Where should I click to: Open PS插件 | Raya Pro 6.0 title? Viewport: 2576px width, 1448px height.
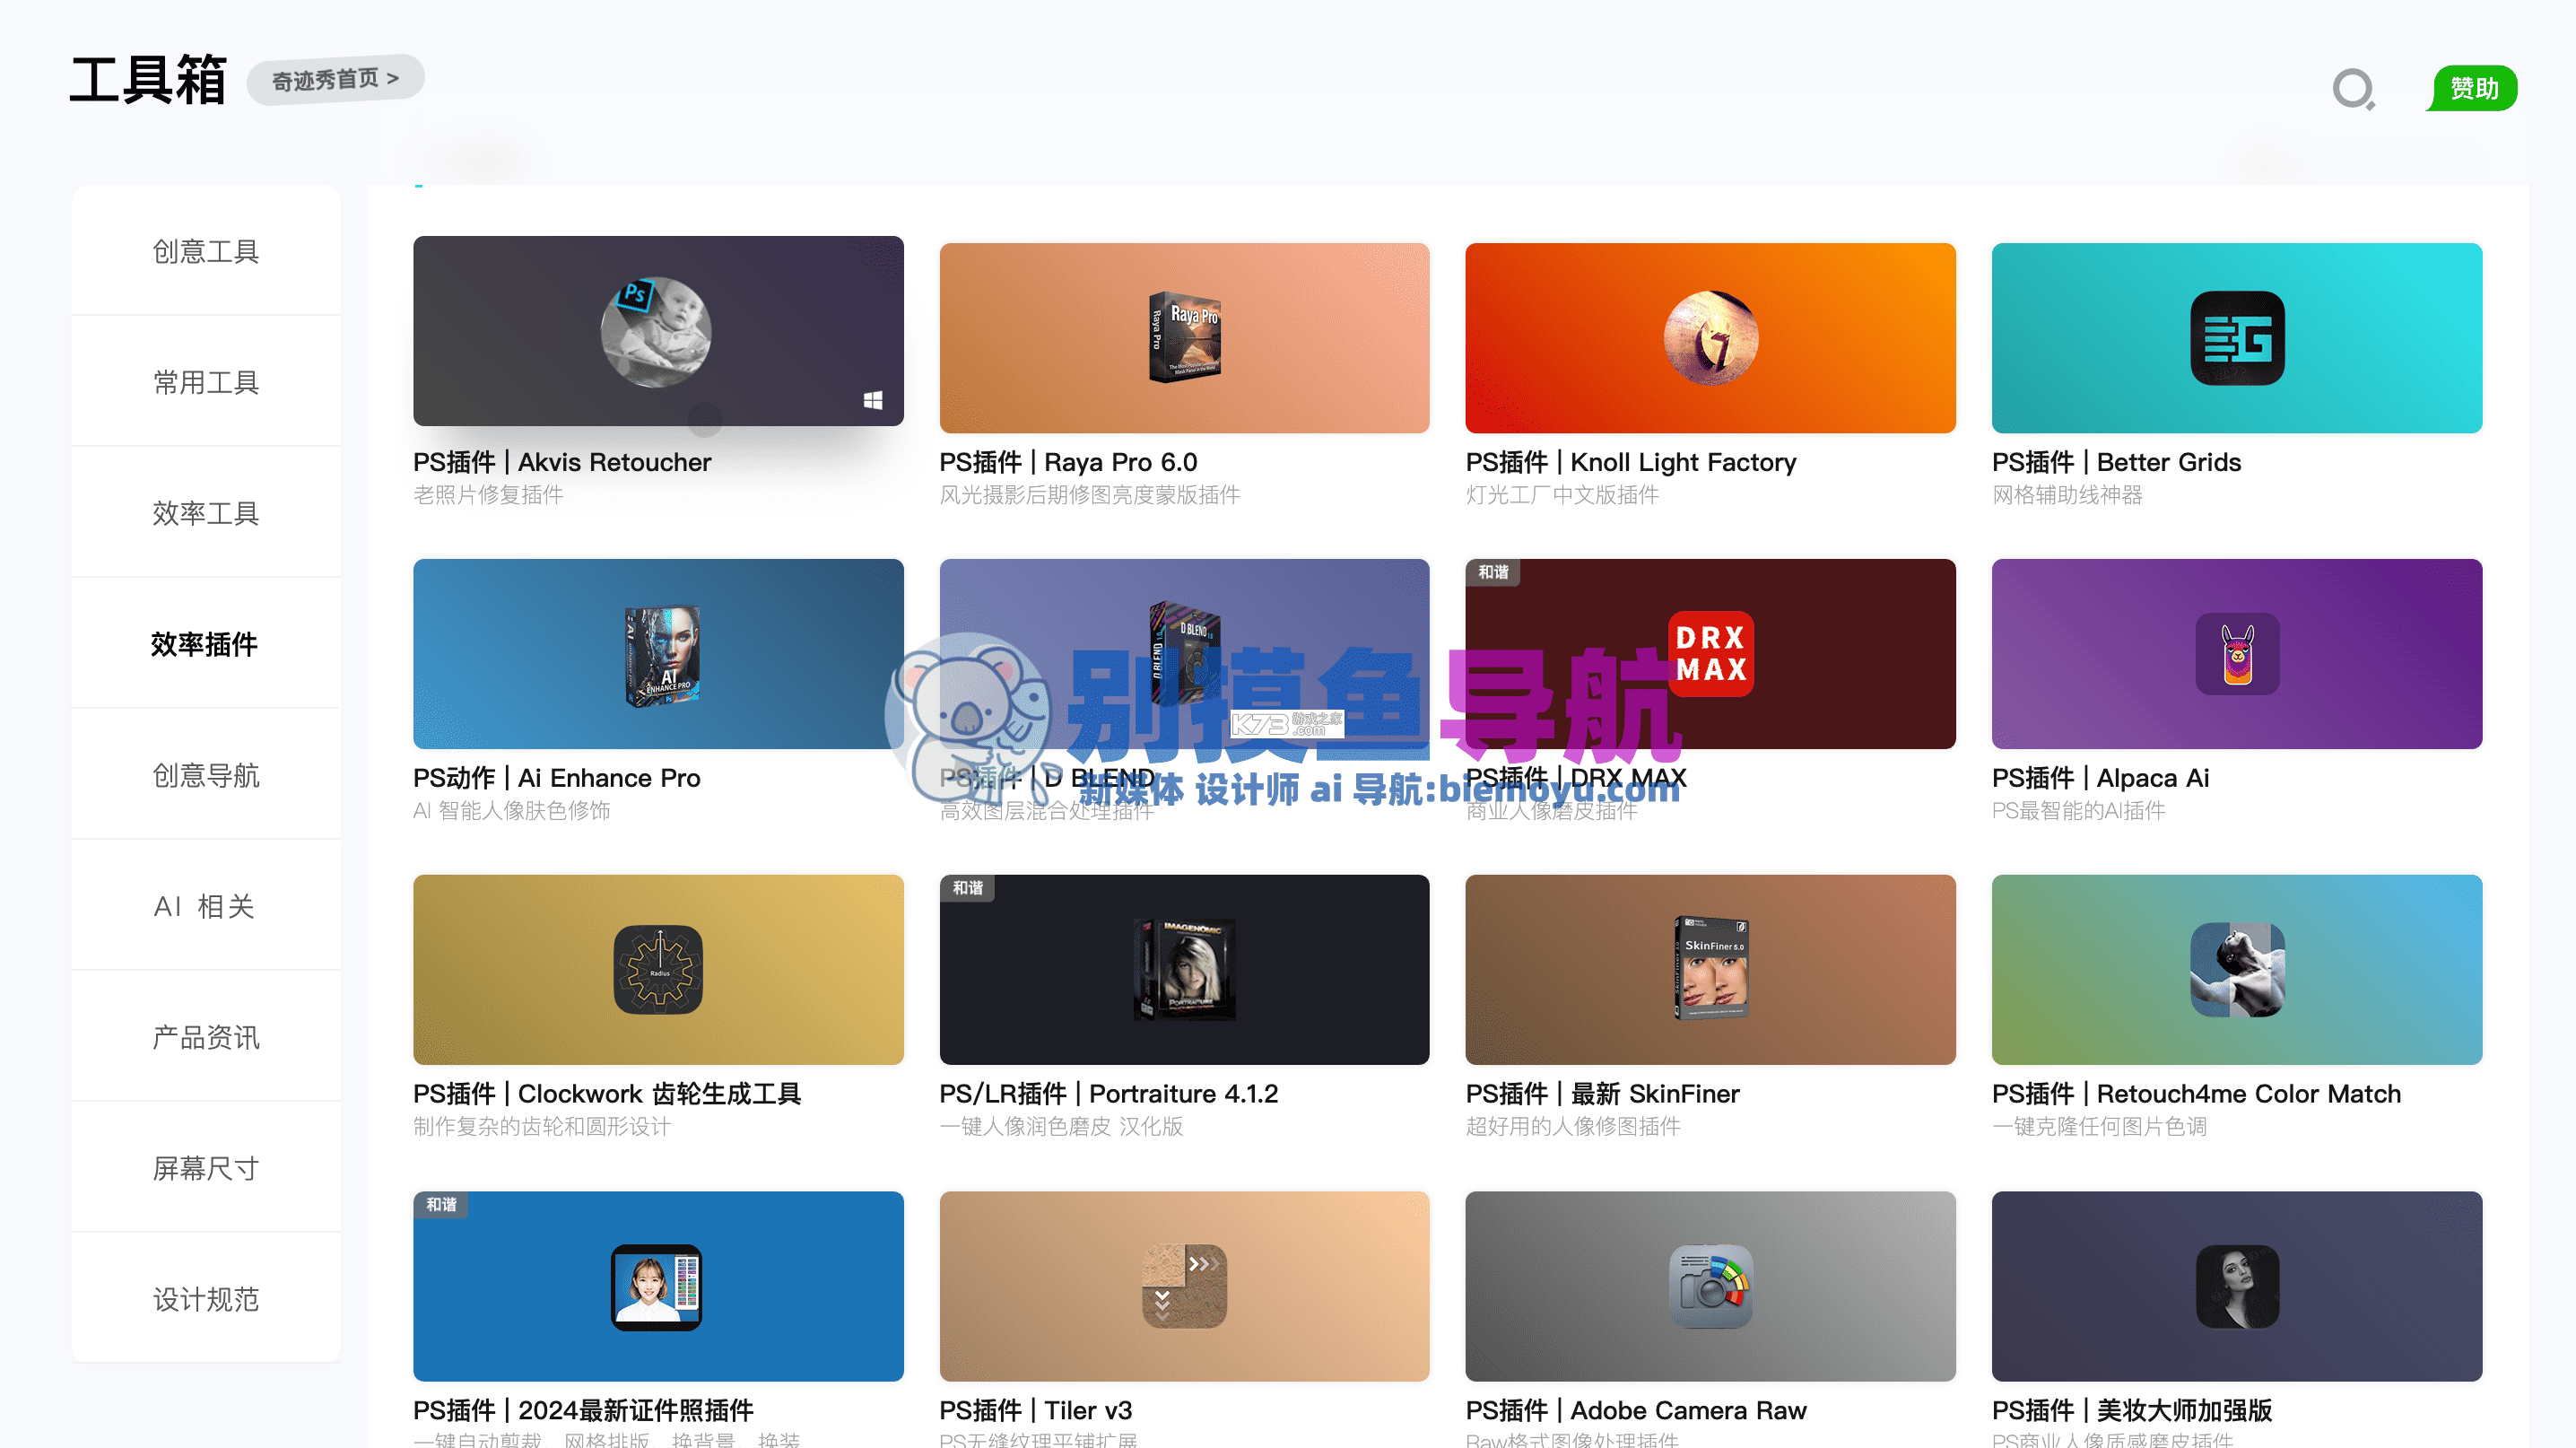tap(1068, 462)
